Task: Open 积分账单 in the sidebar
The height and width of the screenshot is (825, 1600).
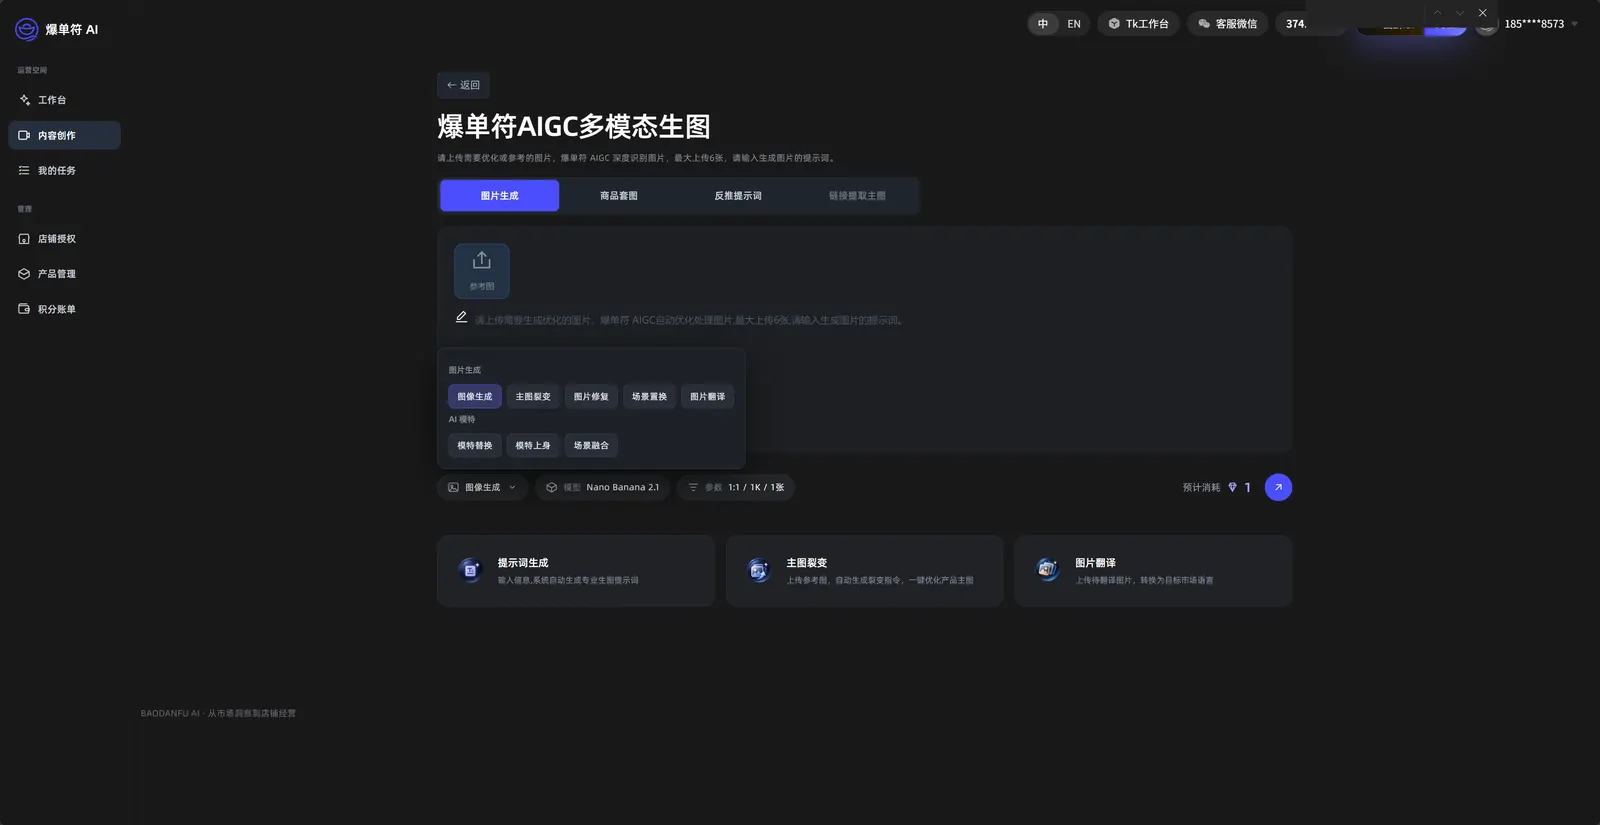Action: tap(64, 309)
